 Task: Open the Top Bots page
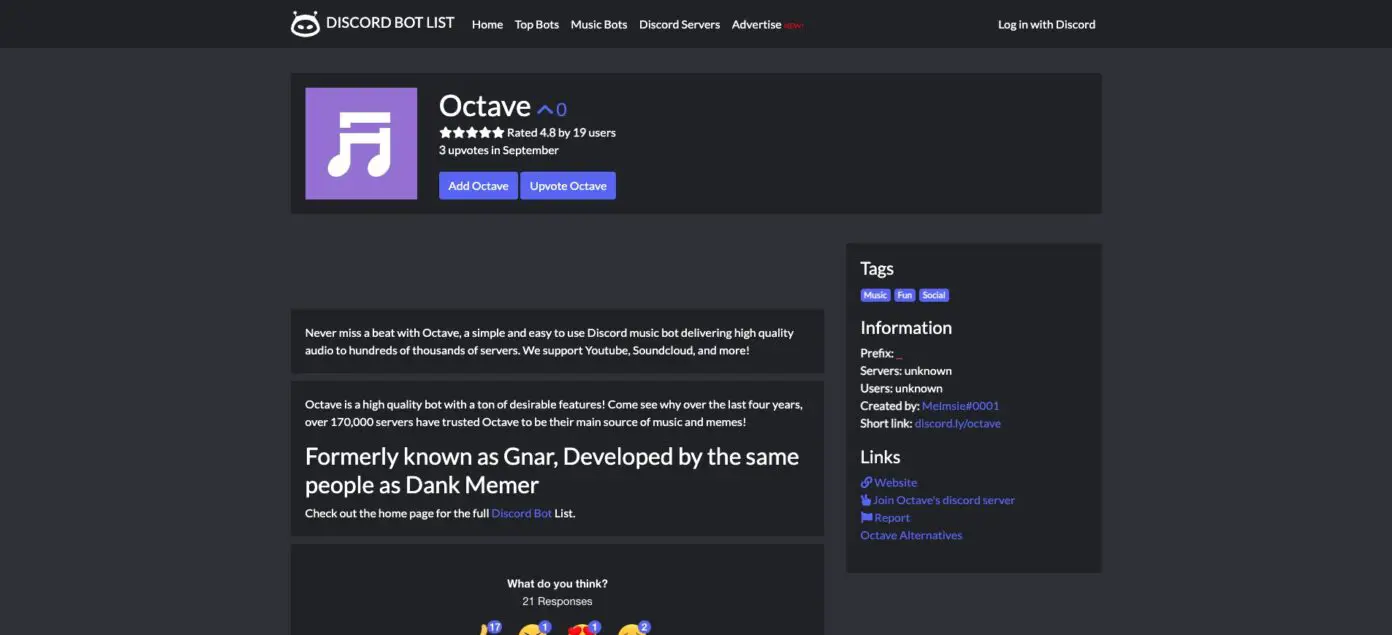coord(536,24)
